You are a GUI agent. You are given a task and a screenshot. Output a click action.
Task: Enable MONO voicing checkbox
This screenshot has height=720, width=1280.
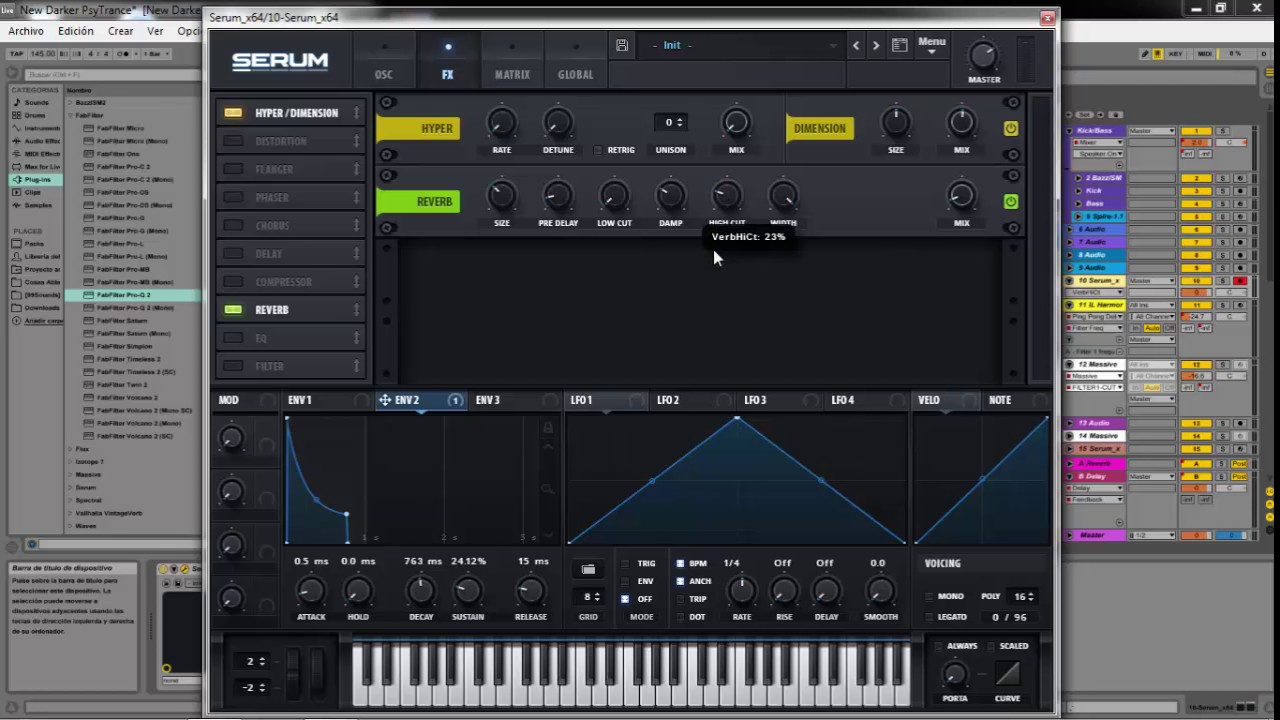[x=929, y=596]
